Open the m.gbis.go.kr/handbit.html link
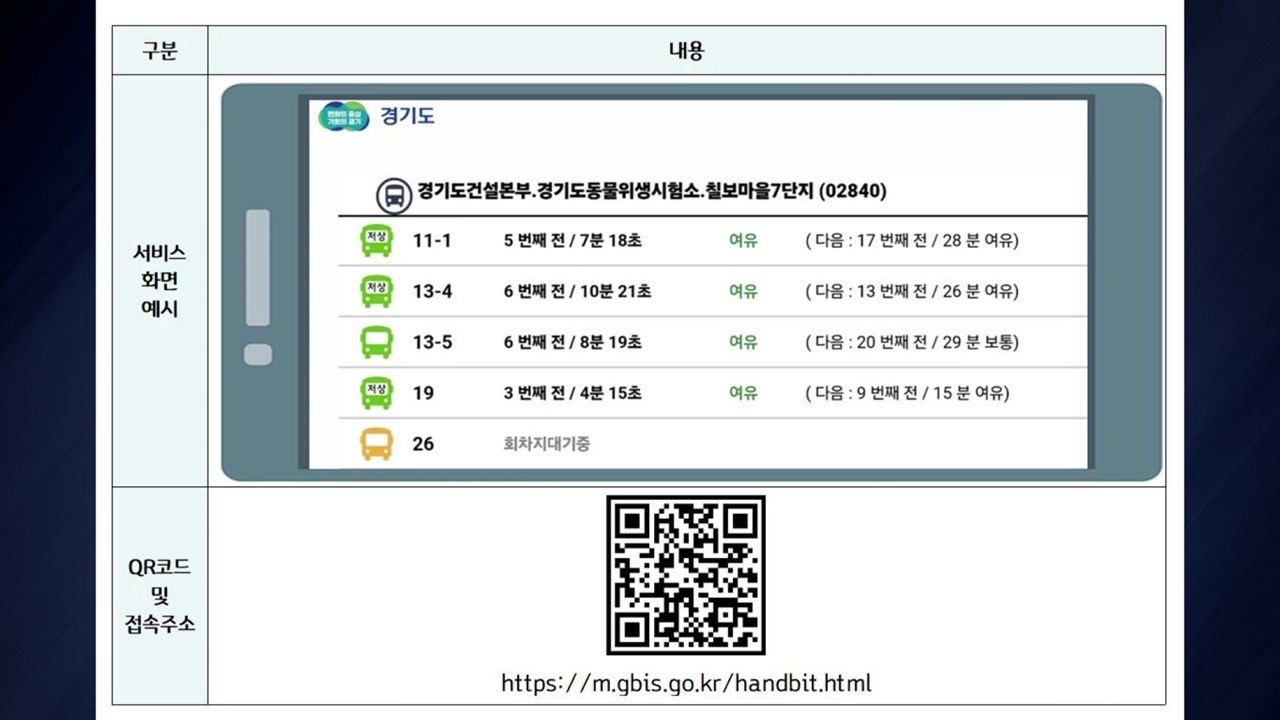This screenshot has height=720, width=1280. coord(686,683)
